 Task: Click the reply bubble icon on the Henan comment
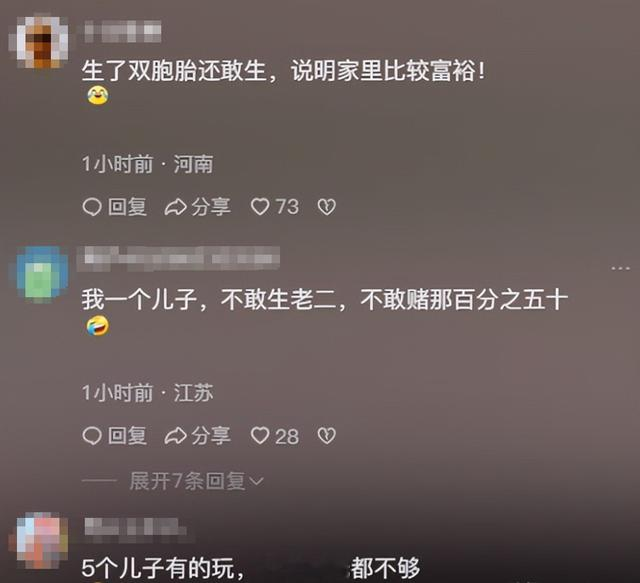click(x=92, y=207)
